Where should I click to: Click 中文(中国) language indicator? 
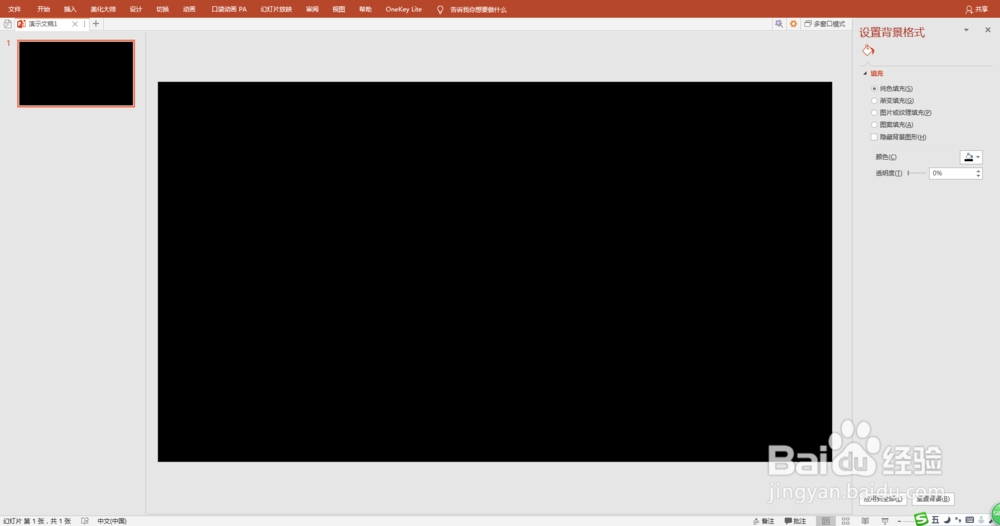coord(112,521)
